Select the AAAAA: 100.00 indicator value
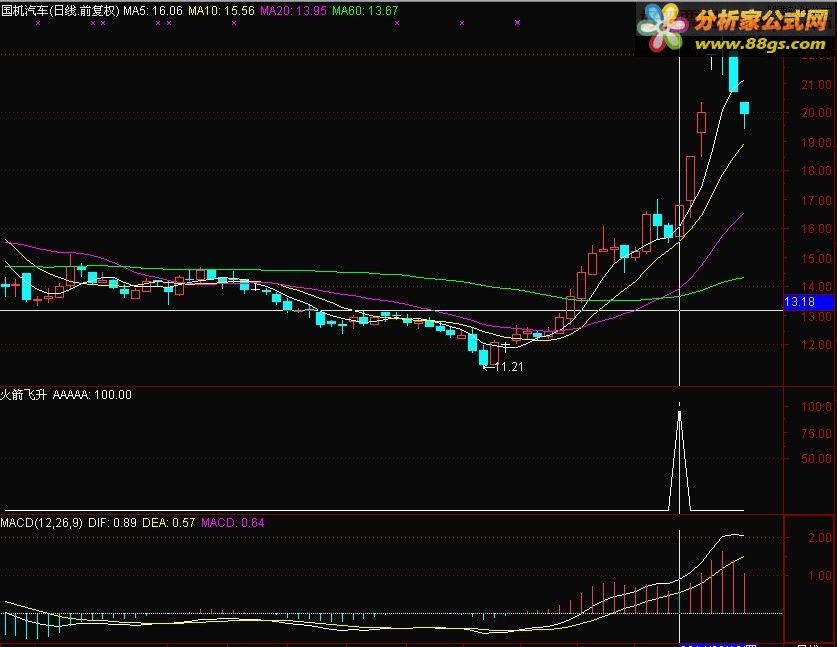This screenshot has height=647, width=837. [x=92, y=395]
